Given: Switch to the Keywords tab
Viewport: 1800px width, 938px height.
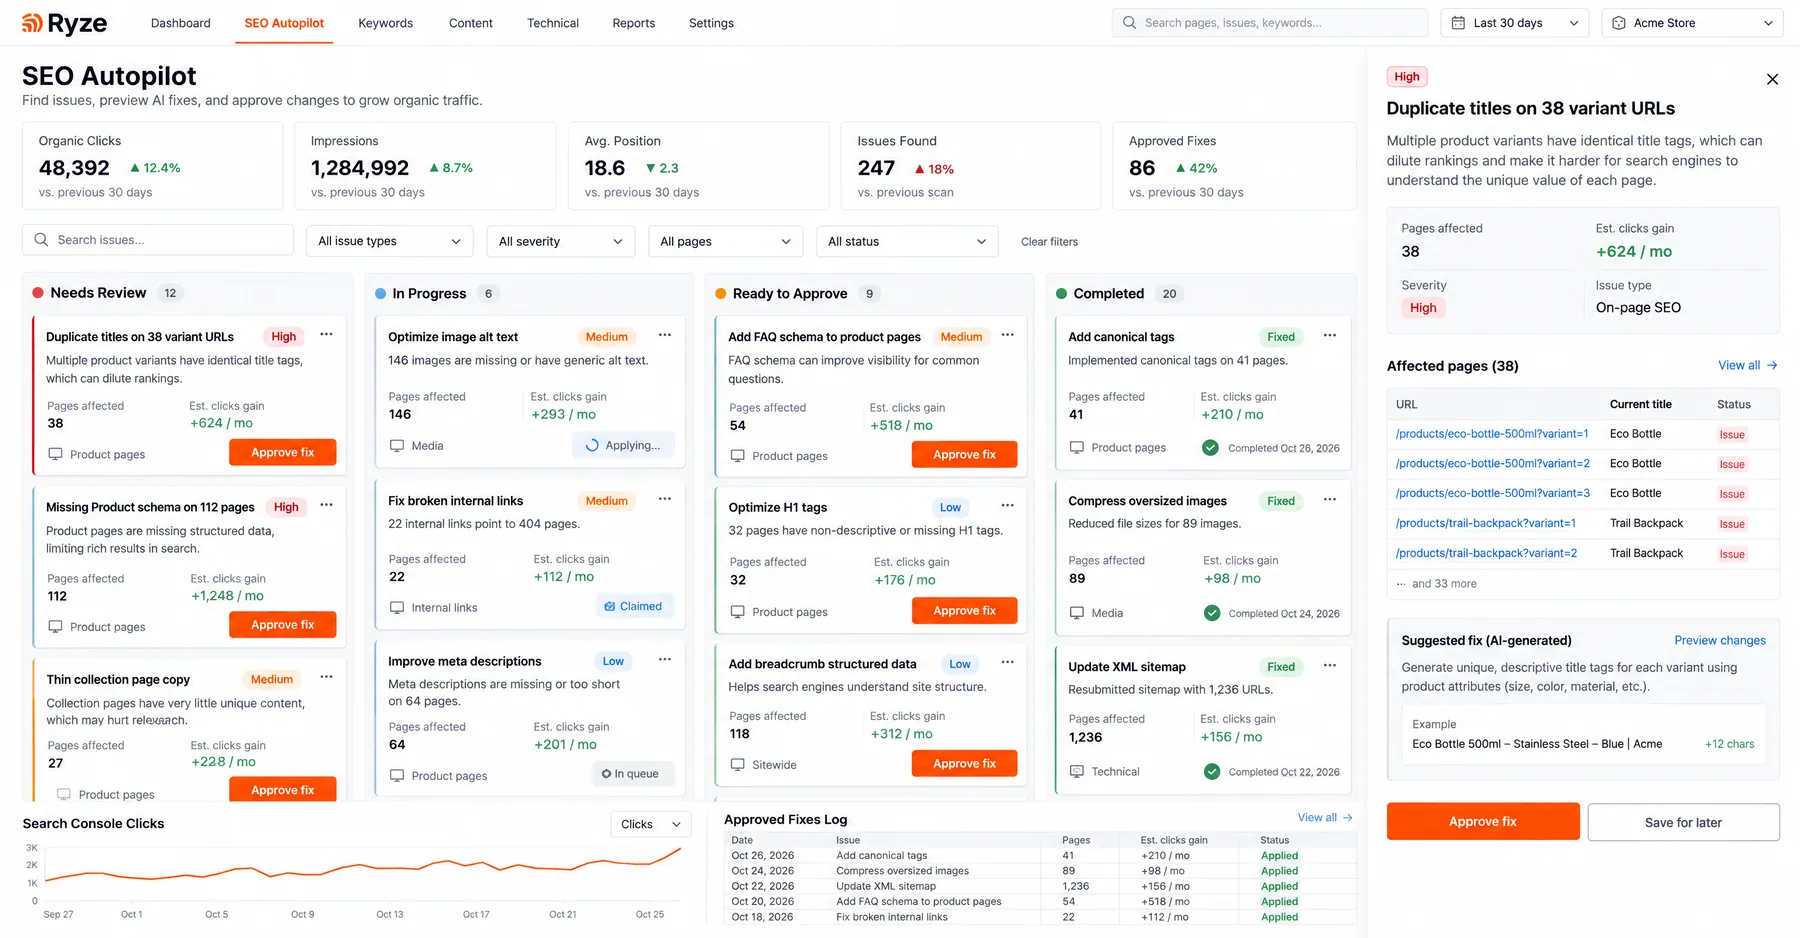Looking at the screenshot, I should (x=385, y=23).
